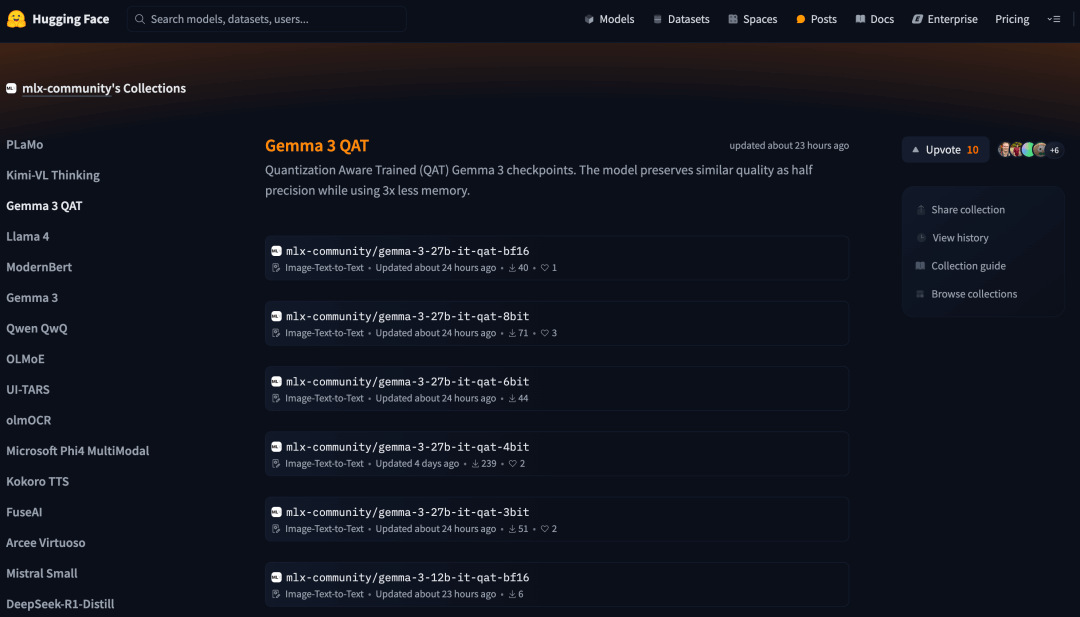Click the Posts nav item
Image resolution: width=1080 pixels, height=617 pixels.
point(816,19)
